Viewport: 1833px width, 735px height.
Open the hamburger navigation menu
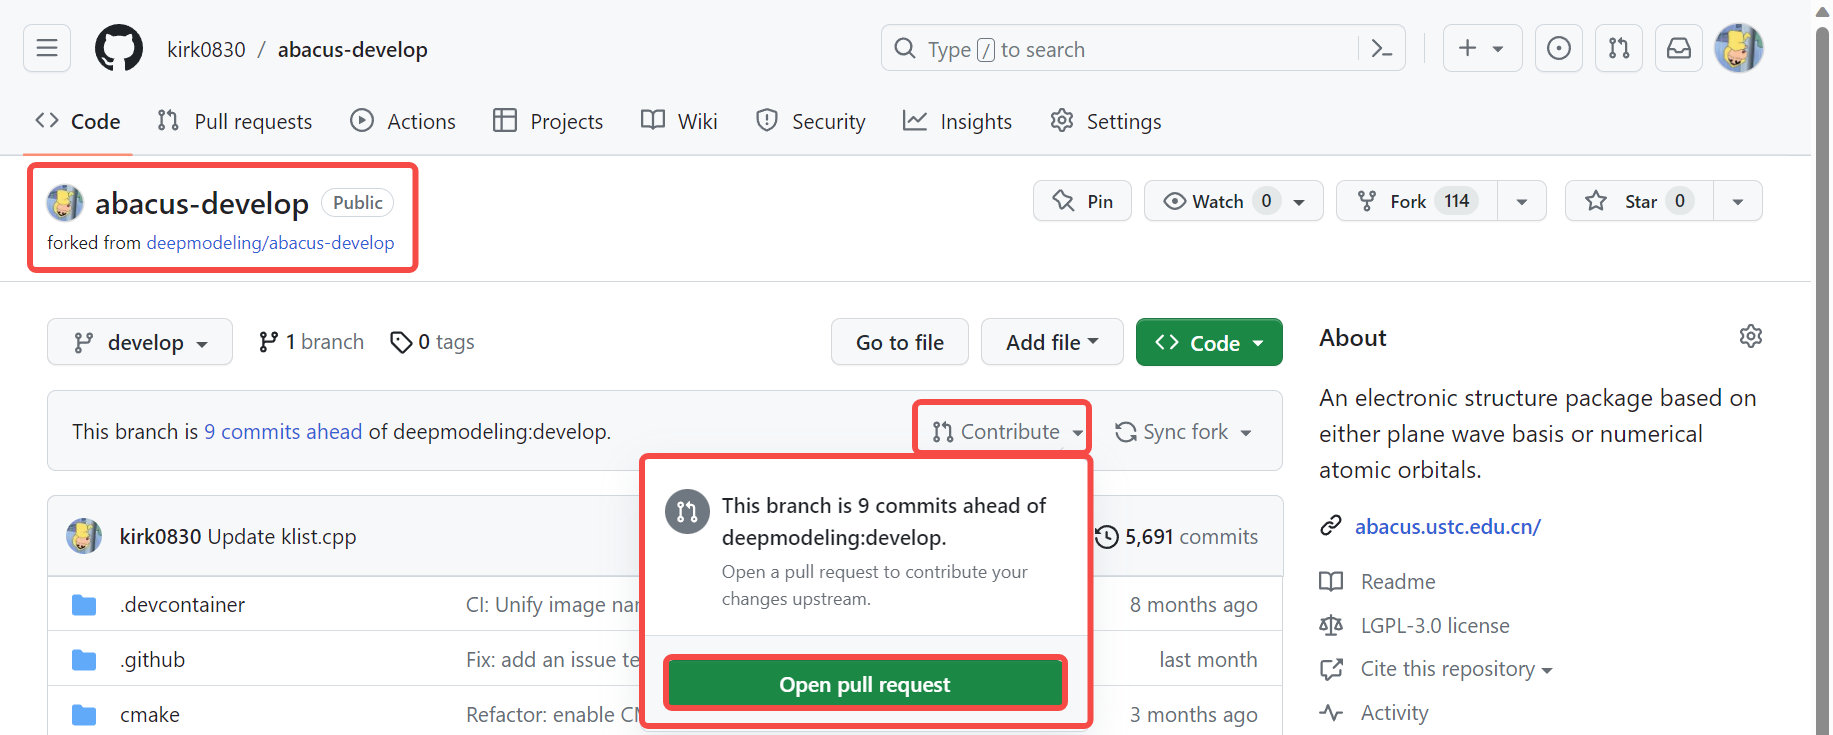(x=47, y=48)
